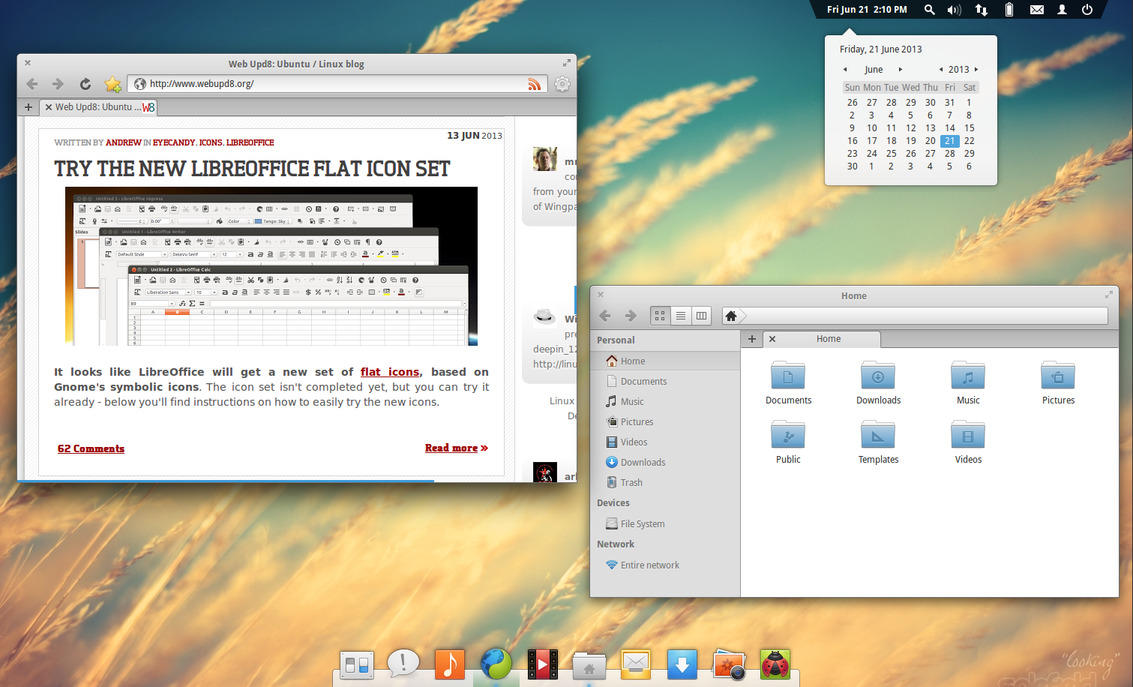This screenshot has height=687, width=1133.
Task: Add a new tab in Files window
Action: point(751,339)
